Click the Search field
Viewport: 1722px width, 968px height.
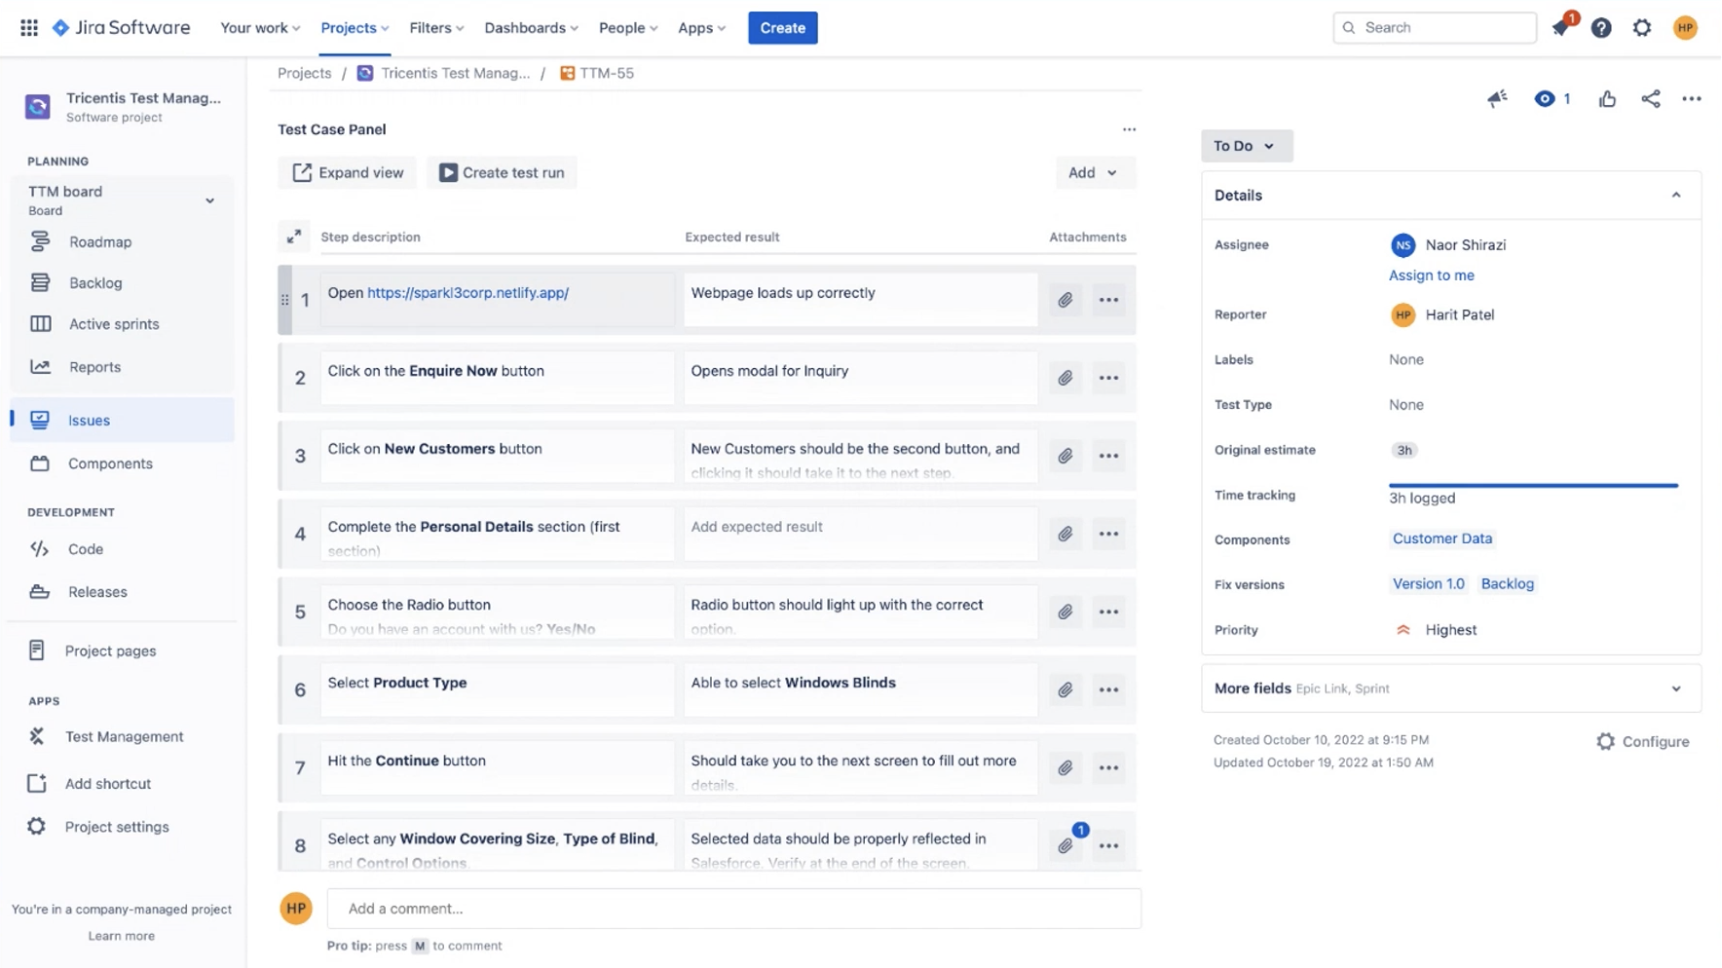pos(1434,28)
